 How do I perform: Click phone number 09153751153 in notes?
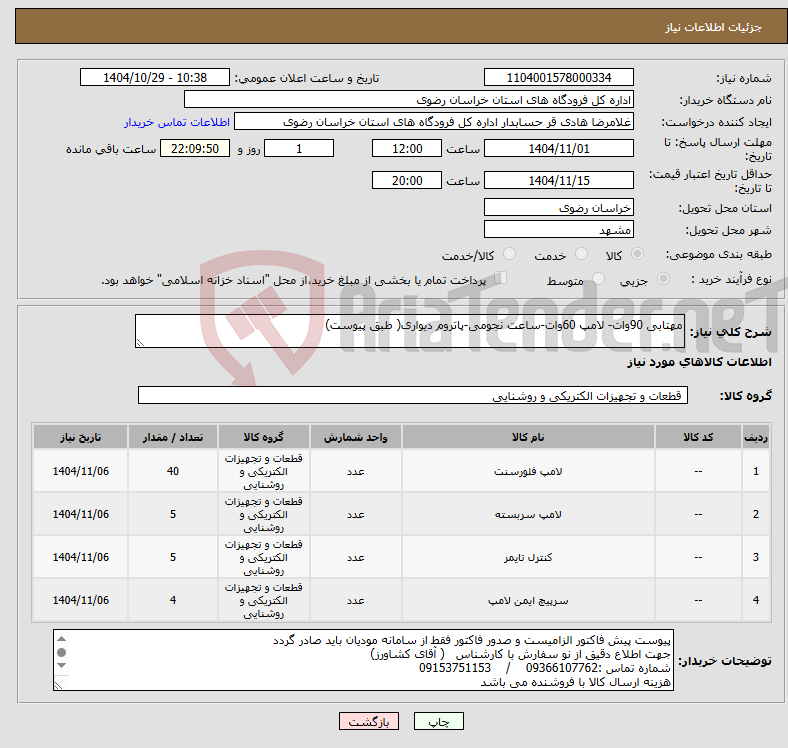pyautogui.click(x=455, y=668)
